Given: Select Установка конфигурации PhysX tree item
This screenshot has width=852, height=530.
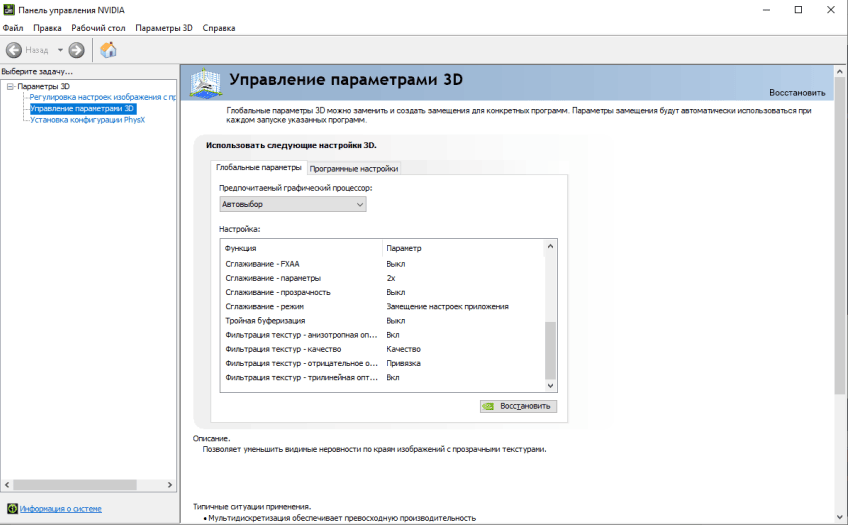Looking at the screenshot, I should pos(88,121).
